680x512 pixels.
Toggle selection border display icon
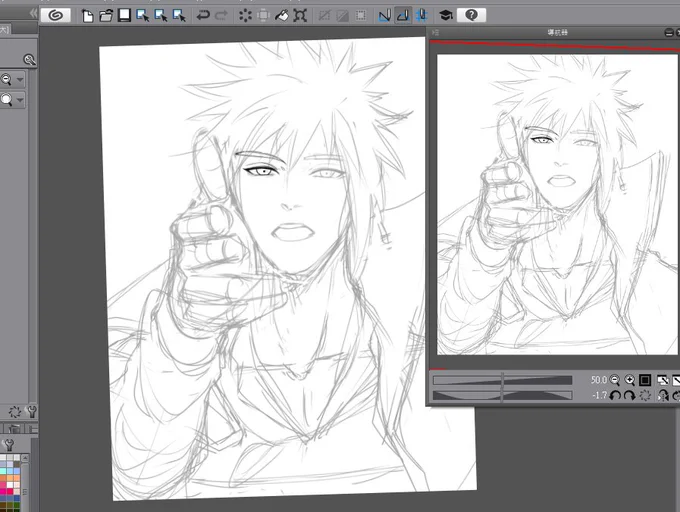point(360,16)
